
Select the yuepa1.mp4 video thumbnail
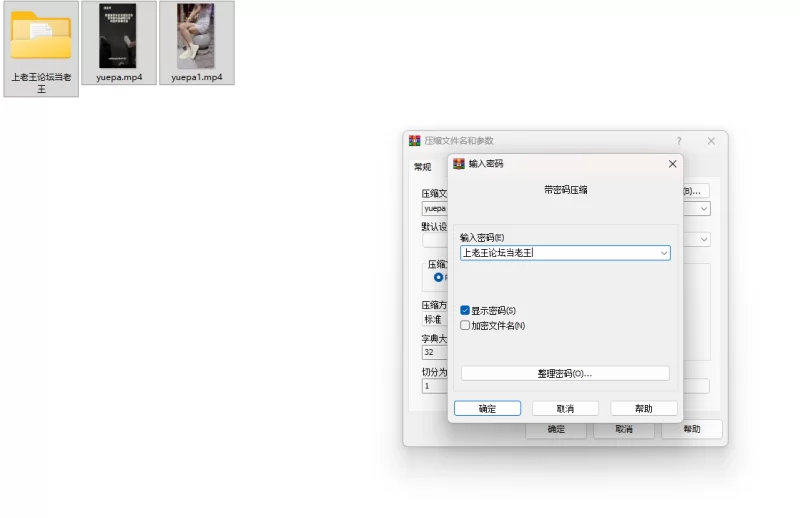pyautogui.click(x=196, y=36)
